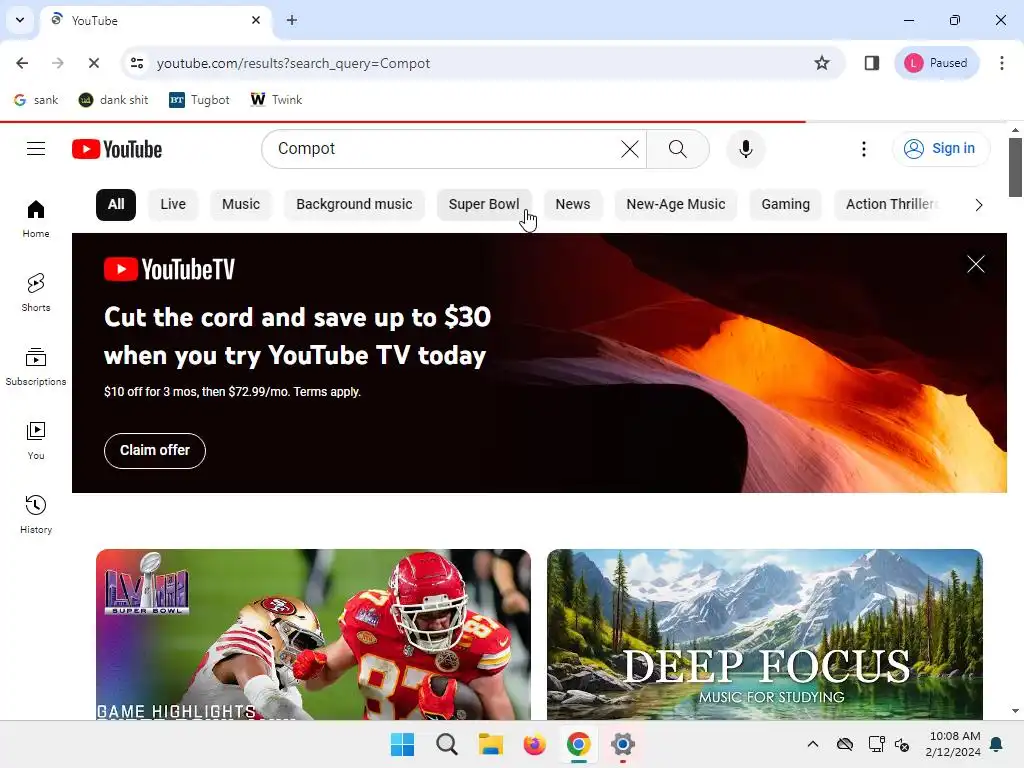Open Chrome three-dot menu
Image resolution: width=1024 pixels, height=768 pixels.
click(1002, 63)
